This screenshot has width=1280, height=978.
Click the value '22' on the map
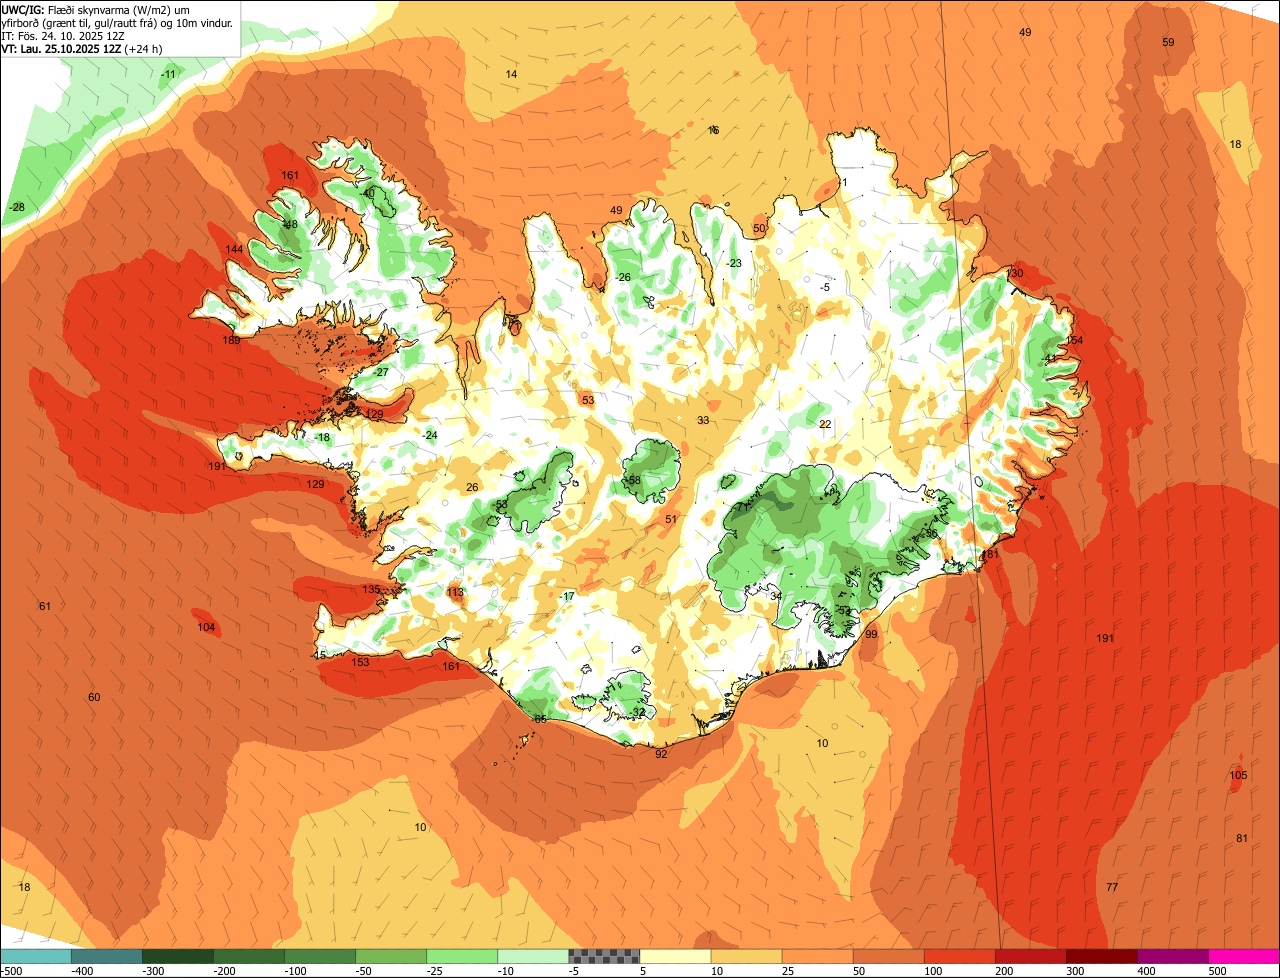[825, 424]
